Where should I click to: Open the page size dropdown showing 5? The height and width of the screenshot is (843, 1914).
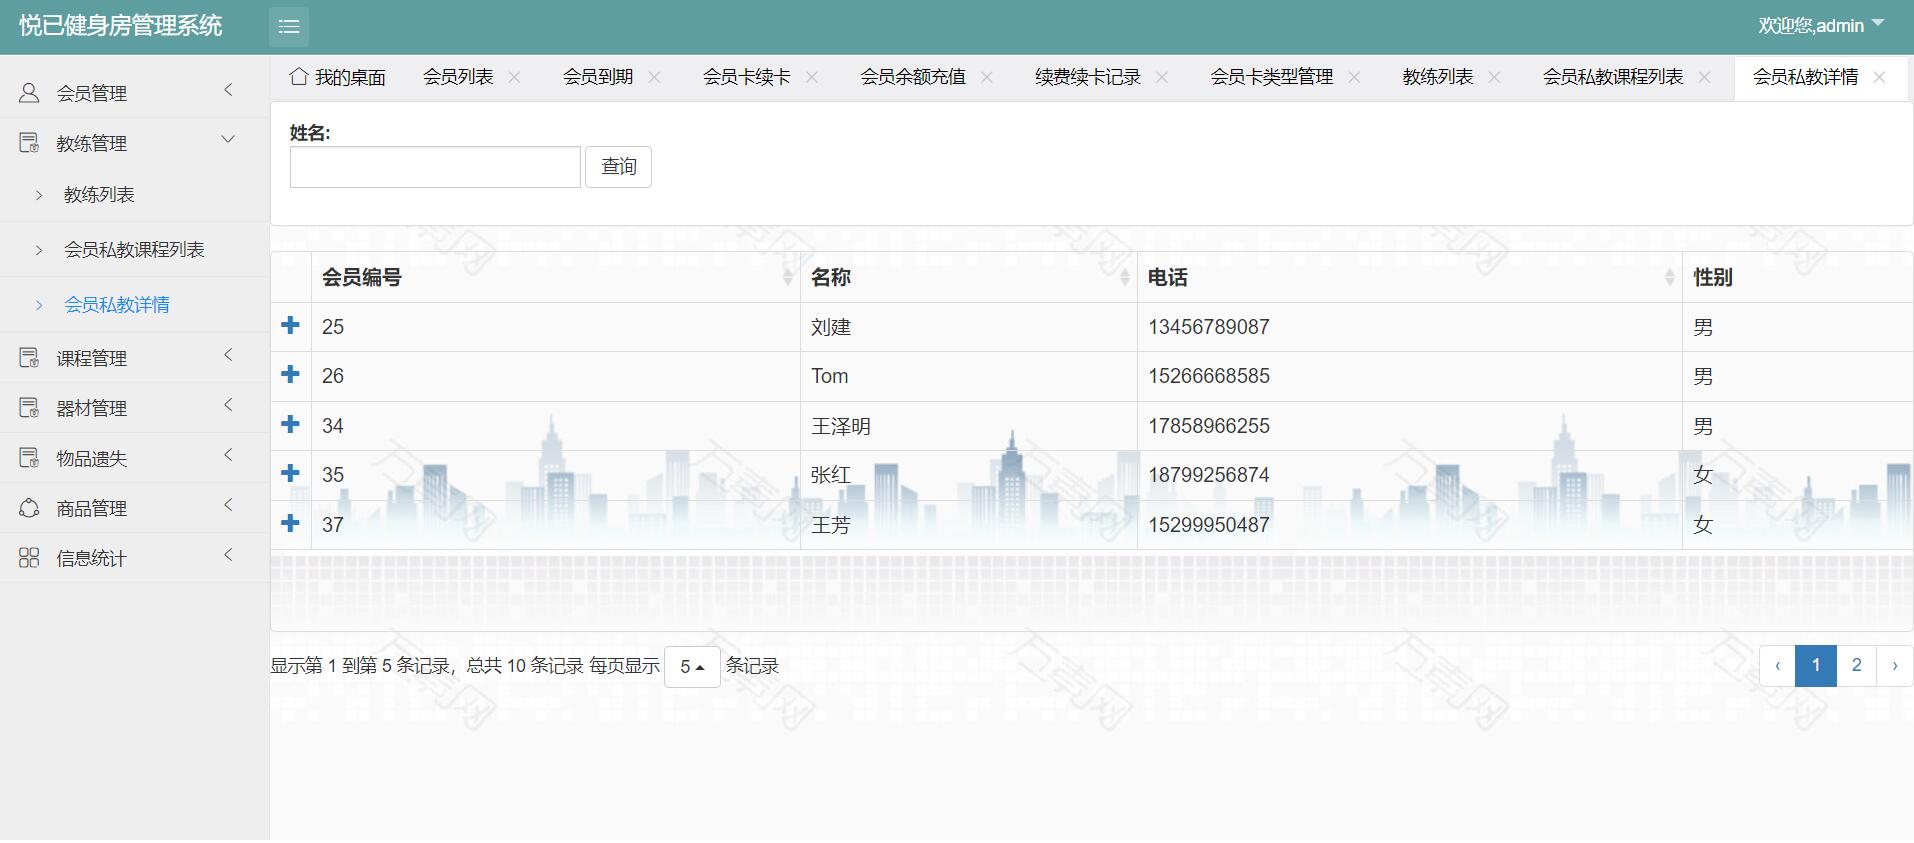pos(692,667)
